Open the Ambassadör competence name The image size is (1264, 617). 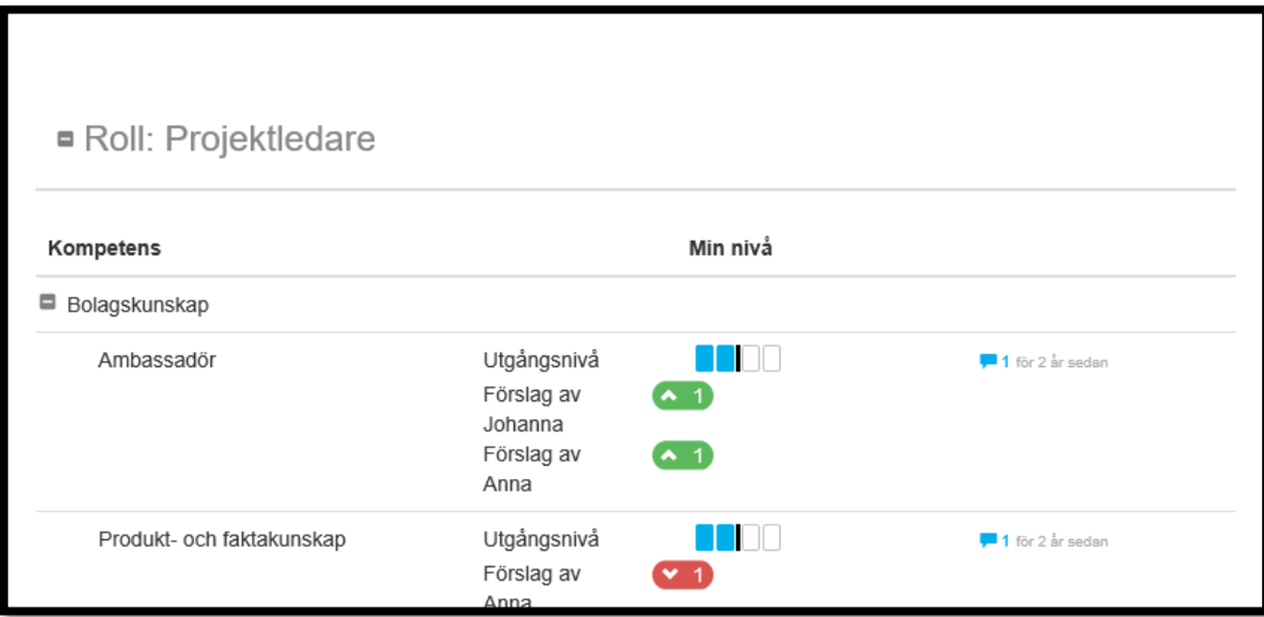pos(156,361)
